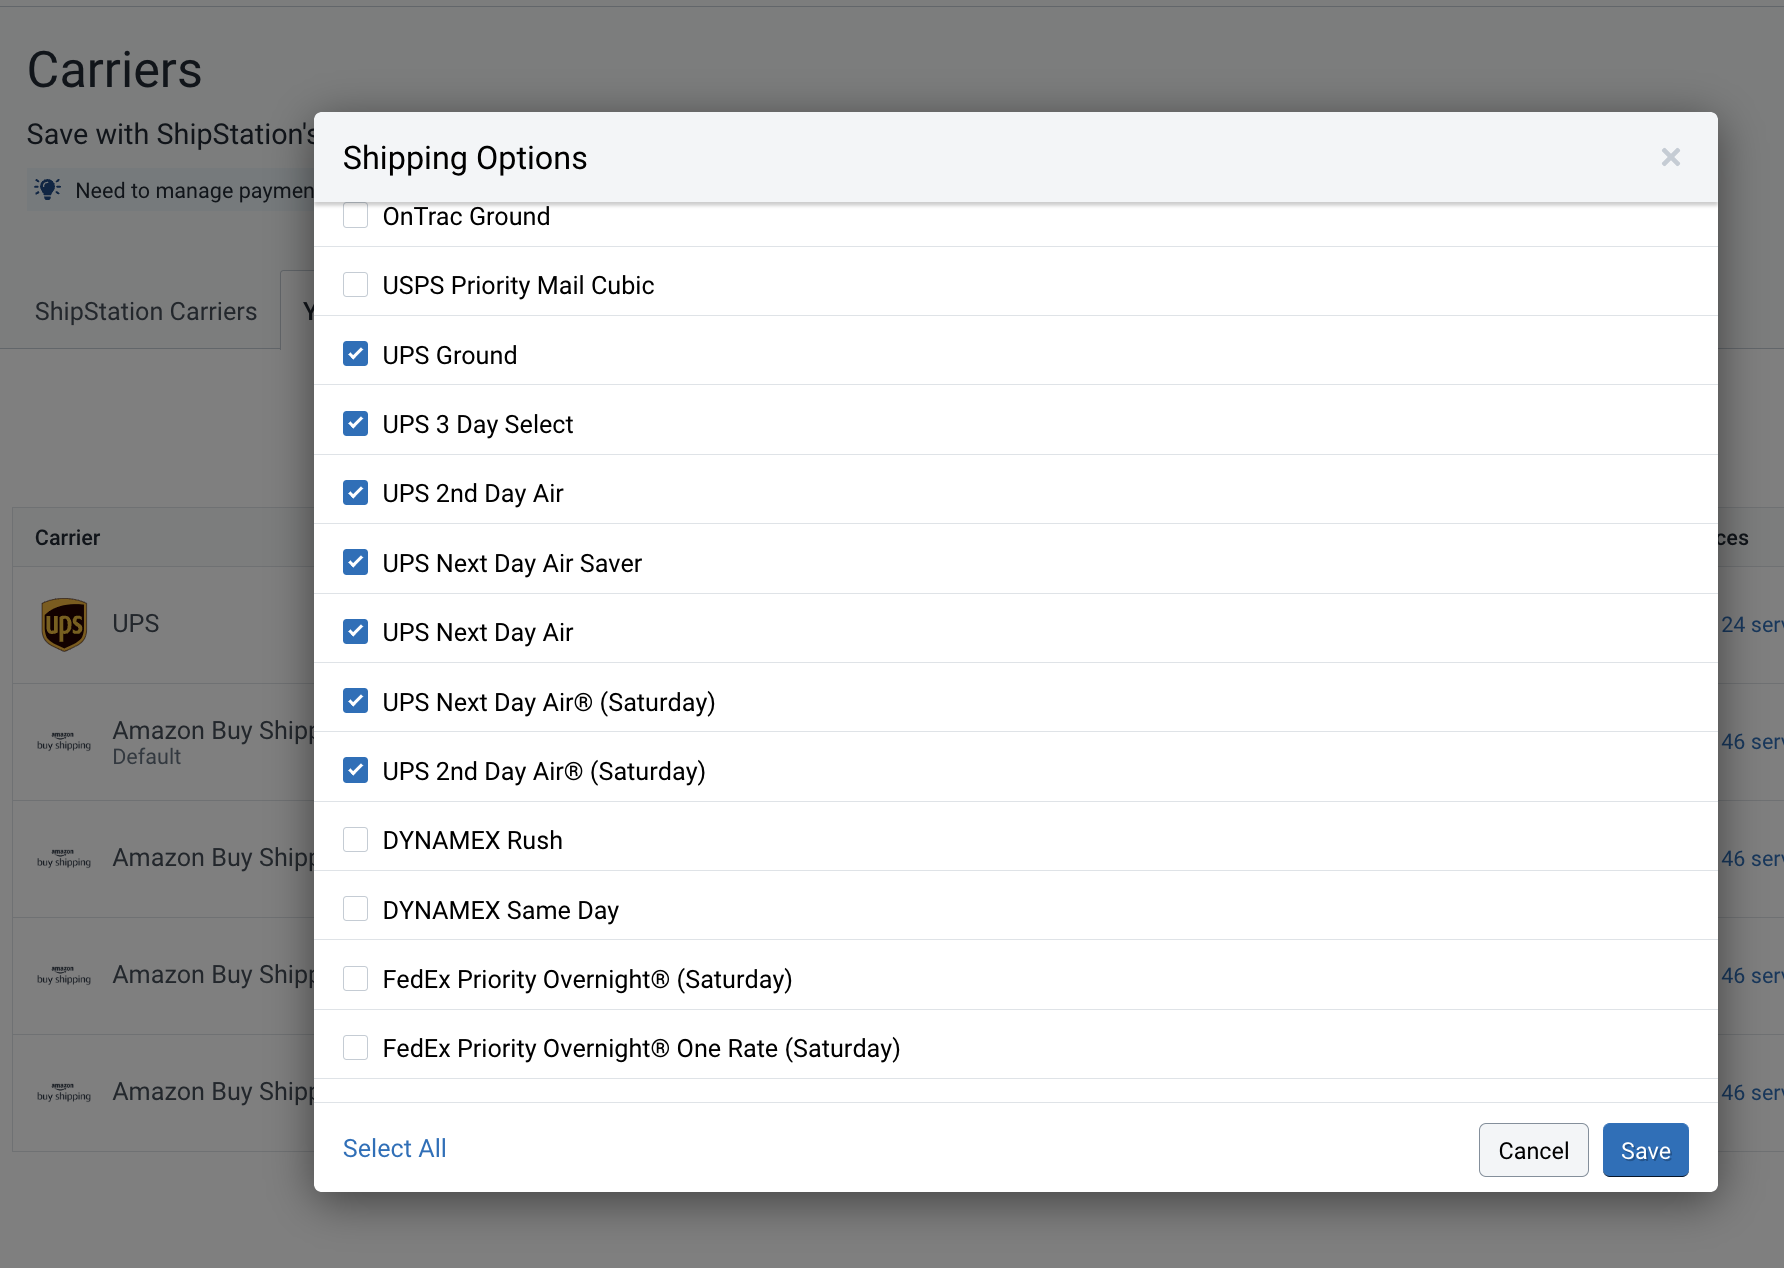Untick UPS 2nd Day Air® (Saturday)
Screen dimensions: 1784x1268
point(355,771)
